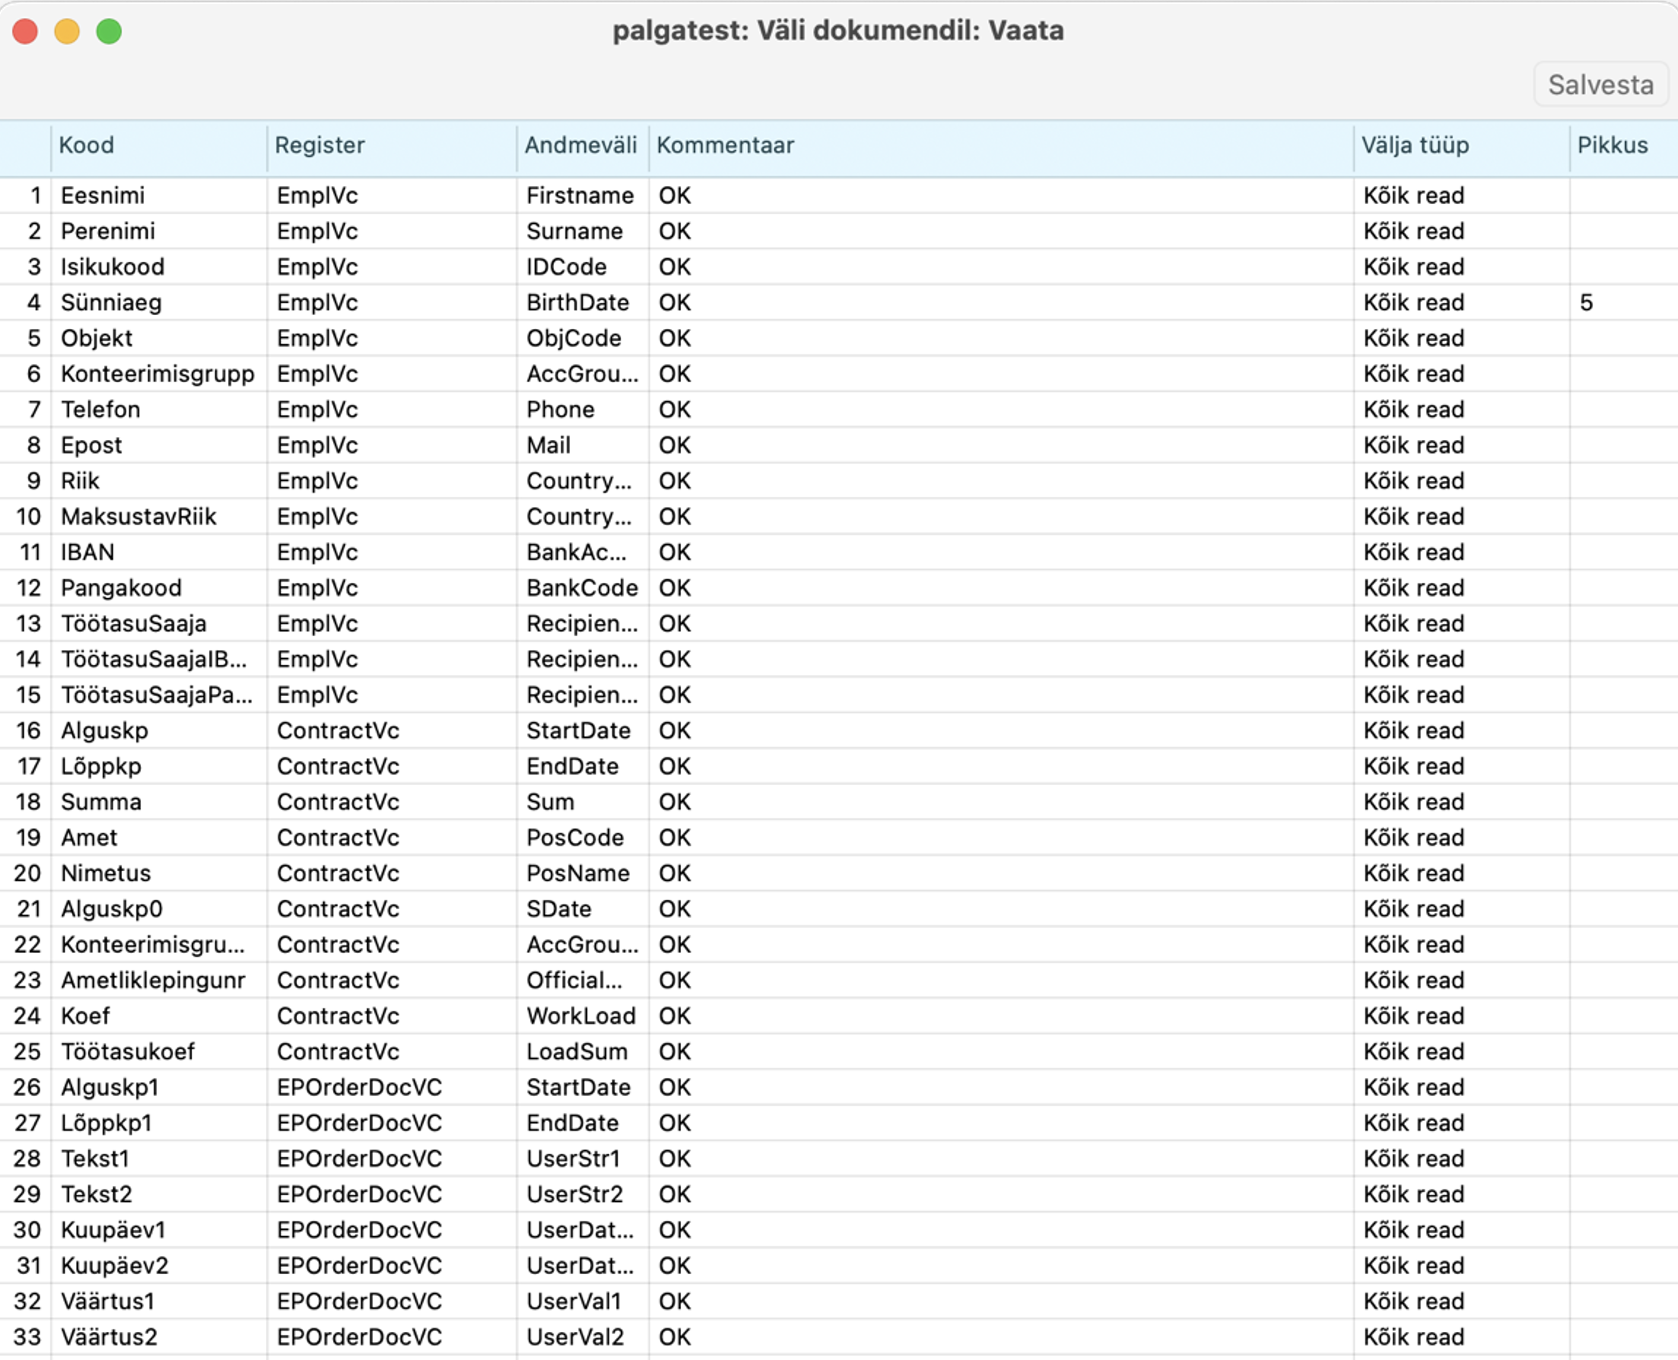The image size is (1678, 1360).
Task: Select the Eesnimi code cell
Action: [x=159, y=196]
